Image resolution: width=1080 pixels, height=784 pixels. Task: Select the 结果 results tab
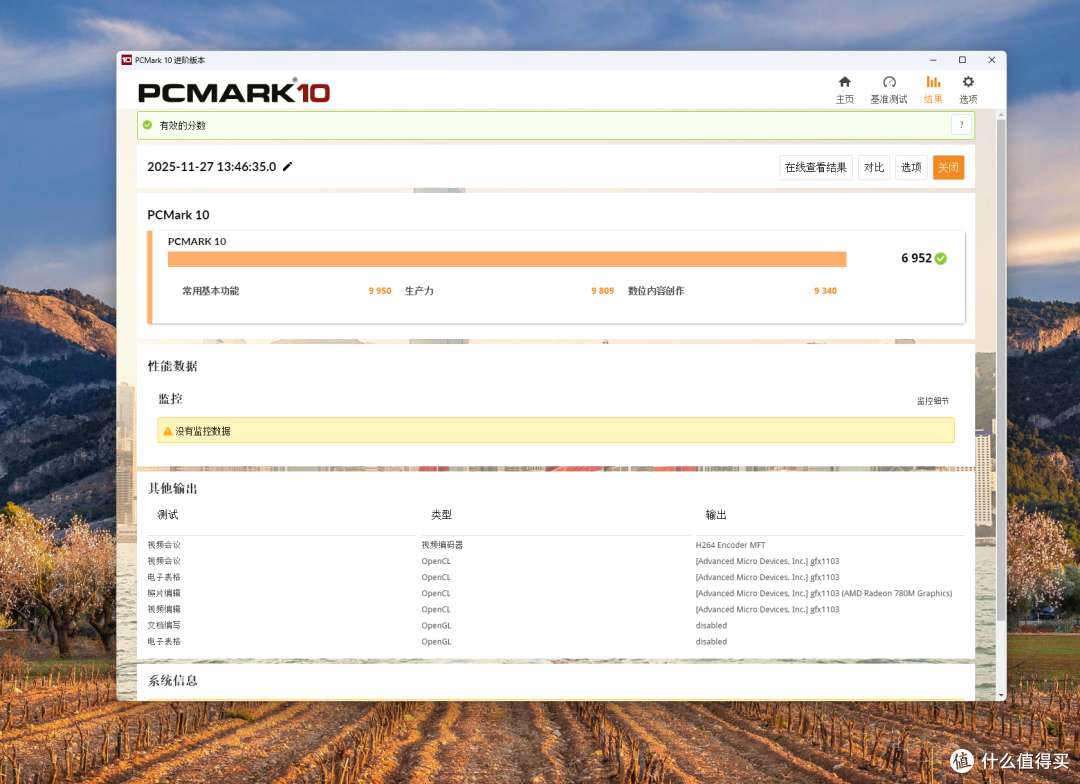933,90
